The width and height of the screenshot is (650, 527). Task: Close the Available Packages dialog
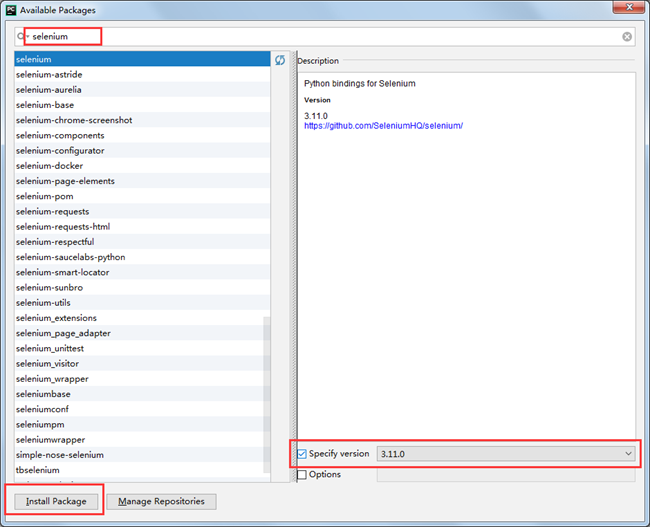click(x=629, y=7)
